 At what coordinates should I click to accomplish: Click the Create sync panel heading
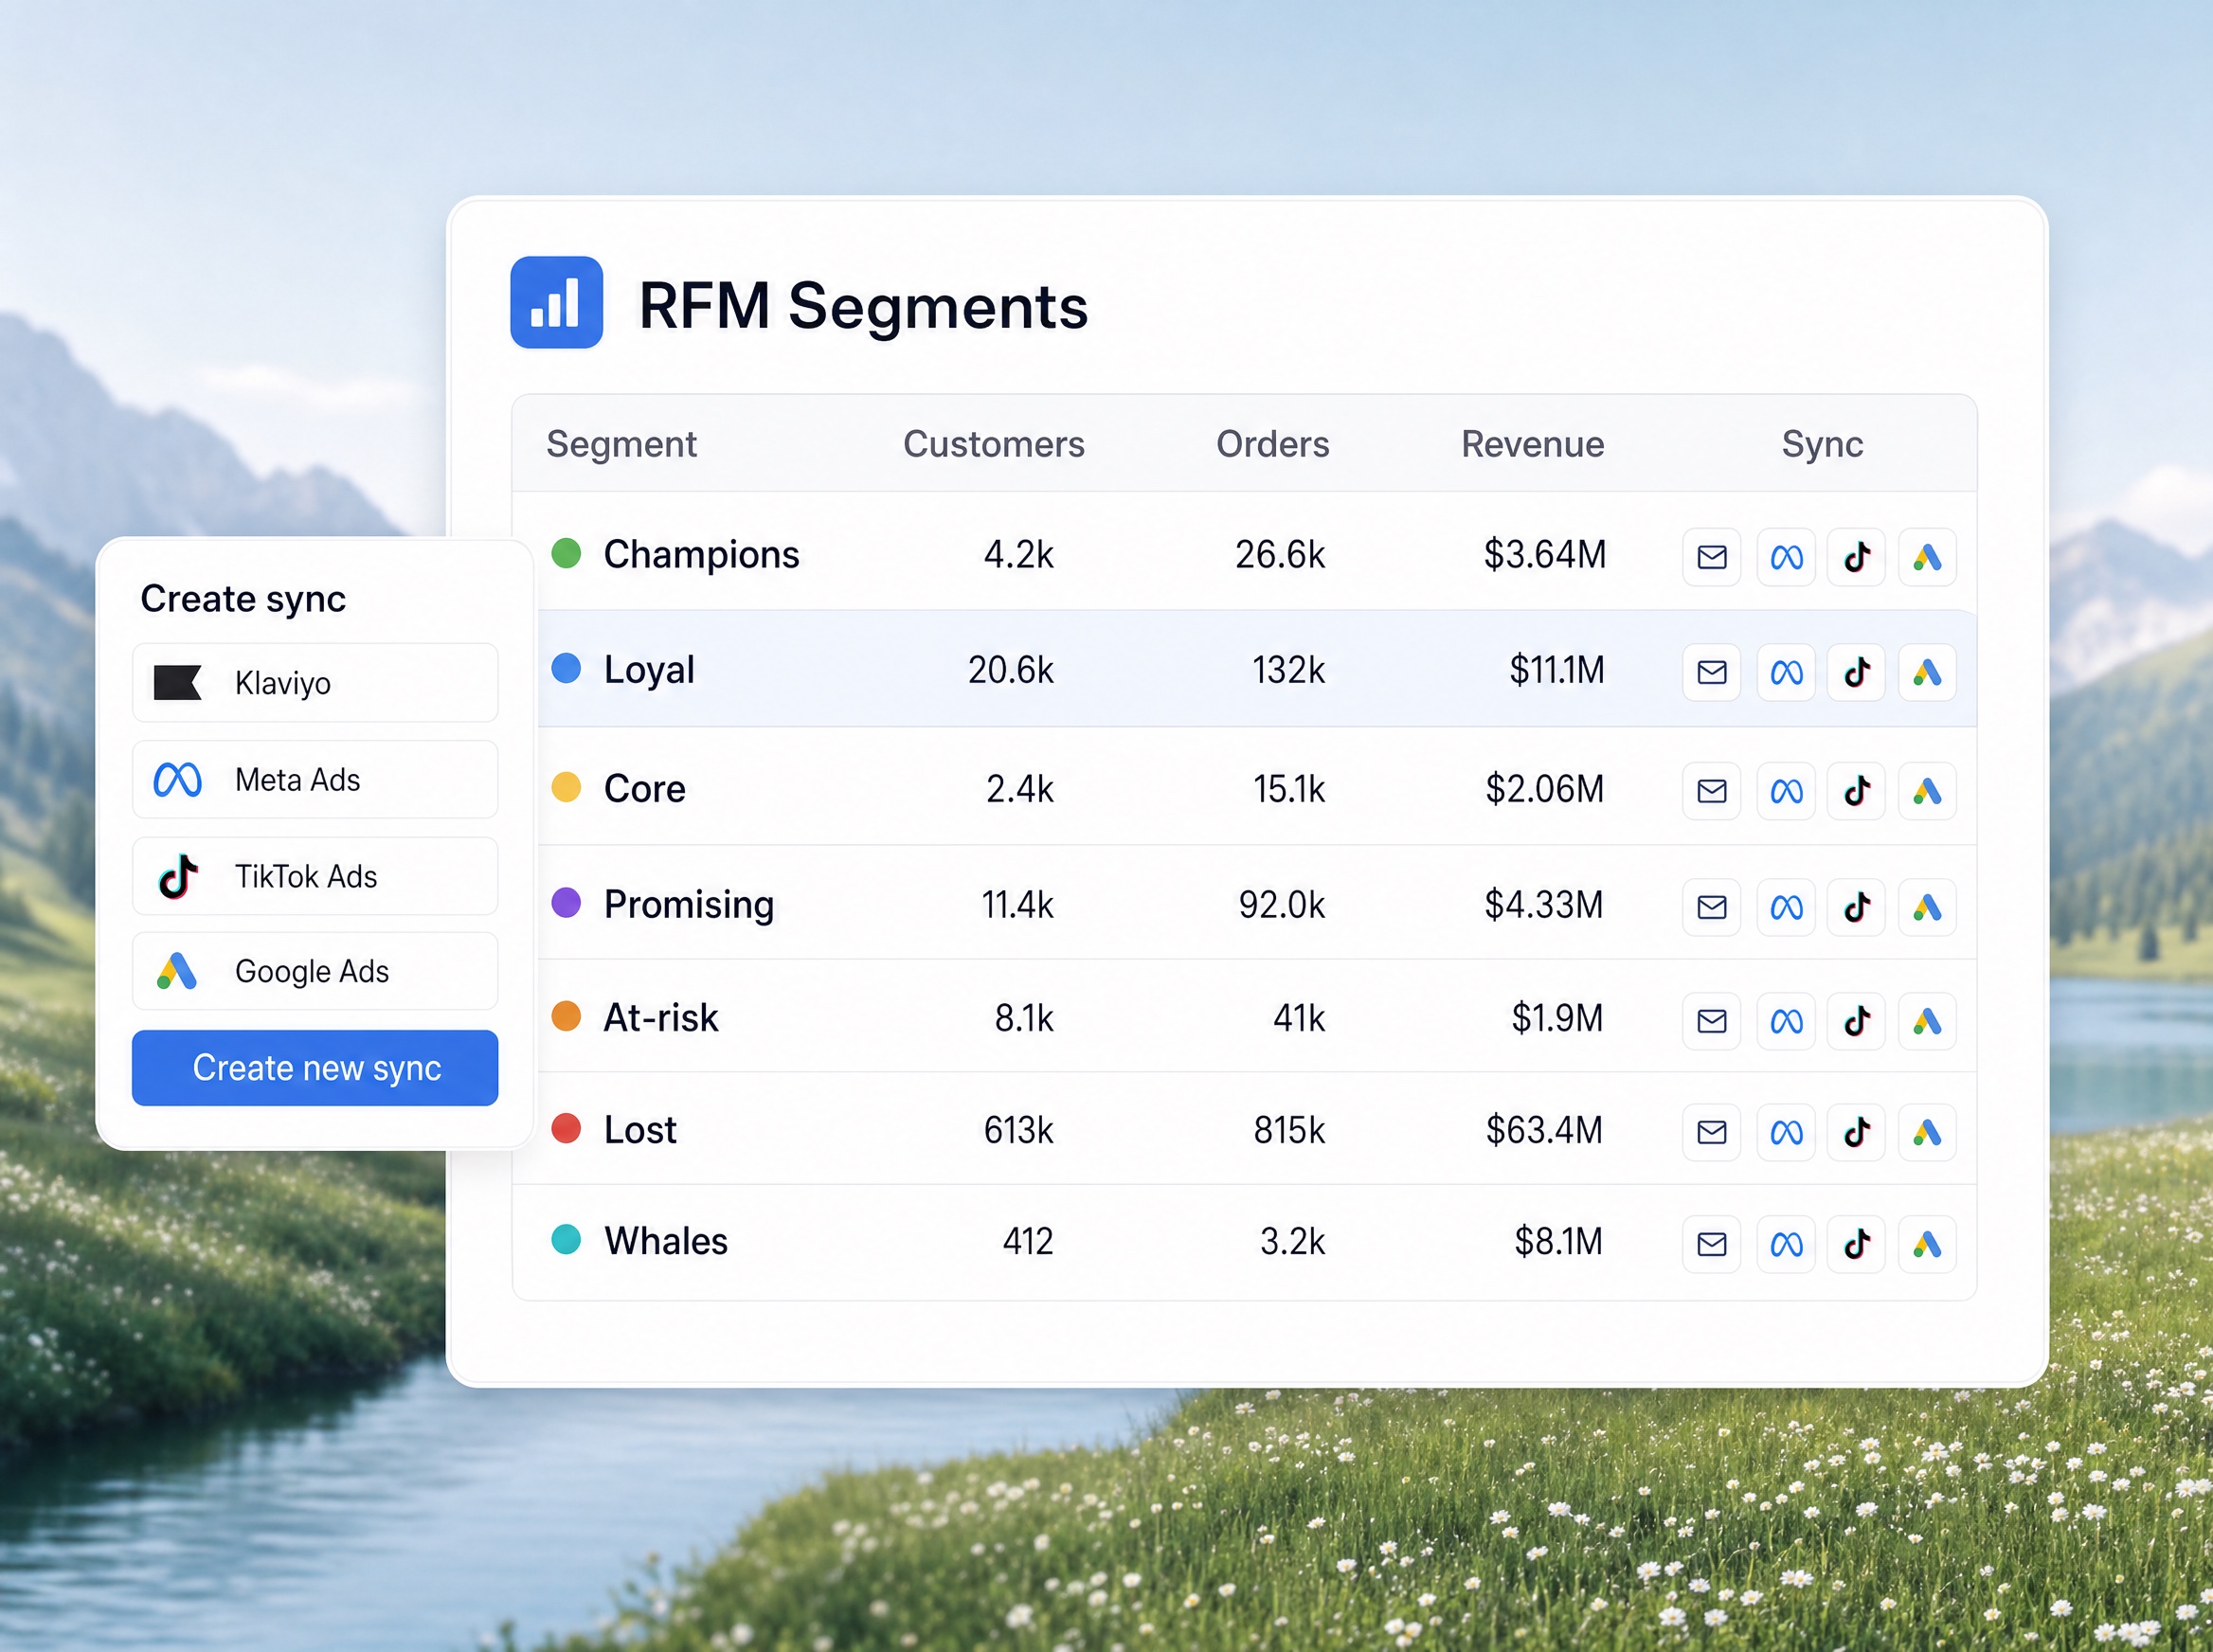243,599
